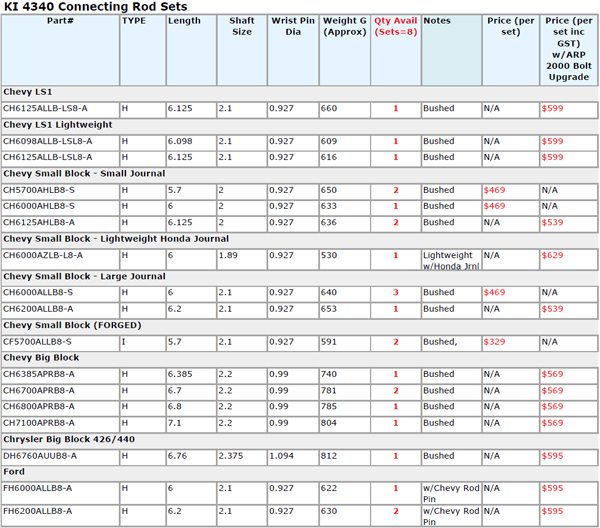
Task: Select part number CH6800APRB8-A
Action: click(39, 406)
